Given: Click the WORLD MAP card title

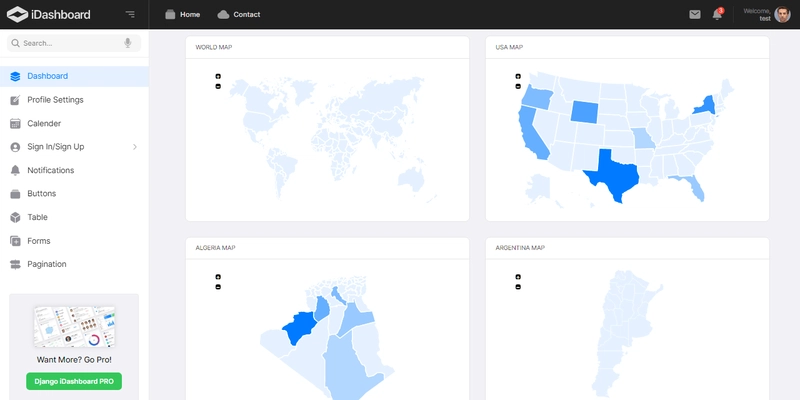Looking at the screenshot, I should [214, 47].
